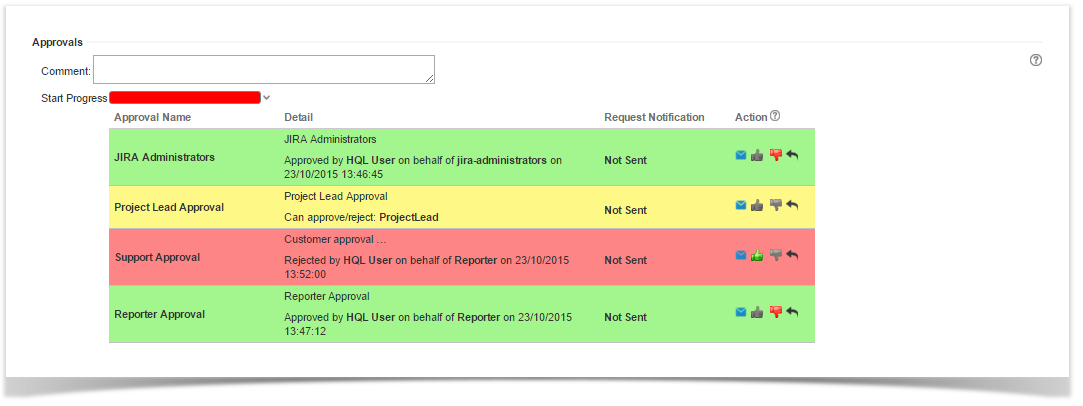Click the Approval Name column header
The height and width of the screenshot is (406, 1083).
pos(152,117)
